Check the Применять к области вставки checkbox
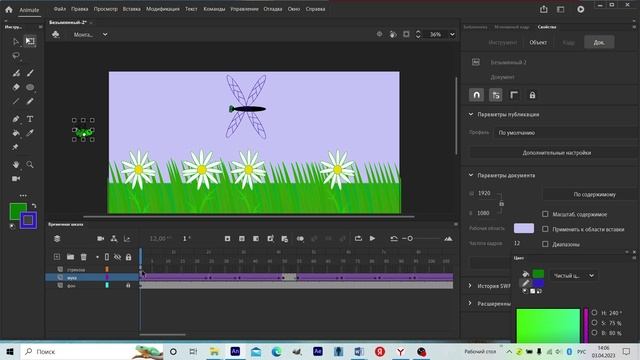Viewport: 640px width, 360px height. click(x=545, y=229)
